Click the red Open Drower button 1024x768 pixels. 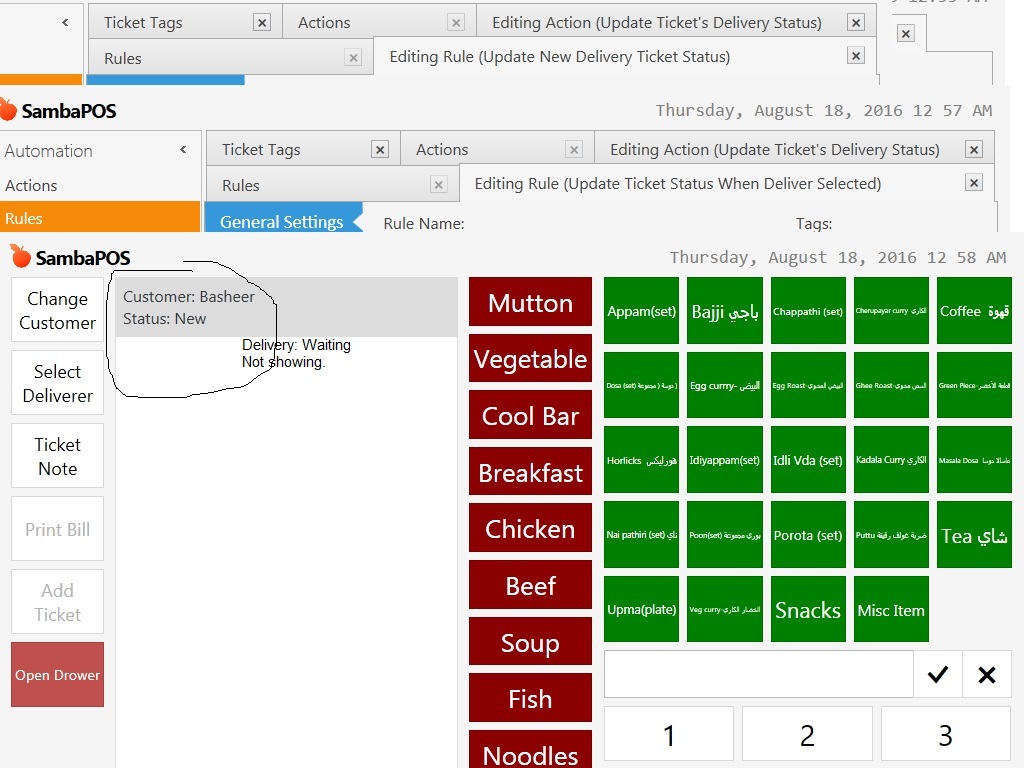pyautogui.click(x=57, y=675)
